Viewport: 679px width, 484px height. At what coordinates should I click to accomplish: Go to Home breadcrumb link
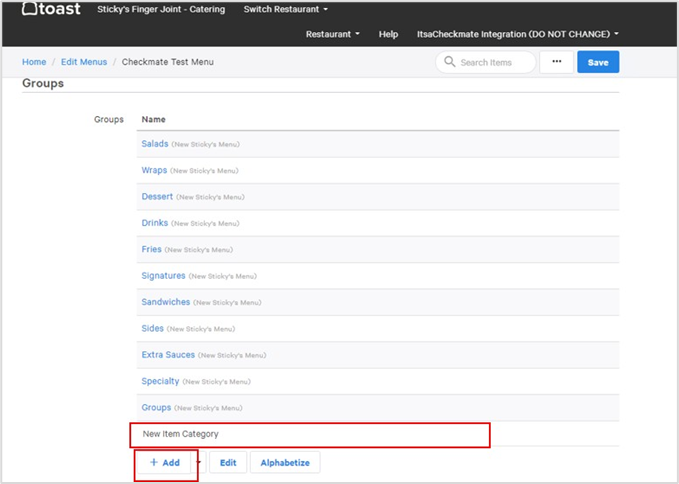point(34,62)
